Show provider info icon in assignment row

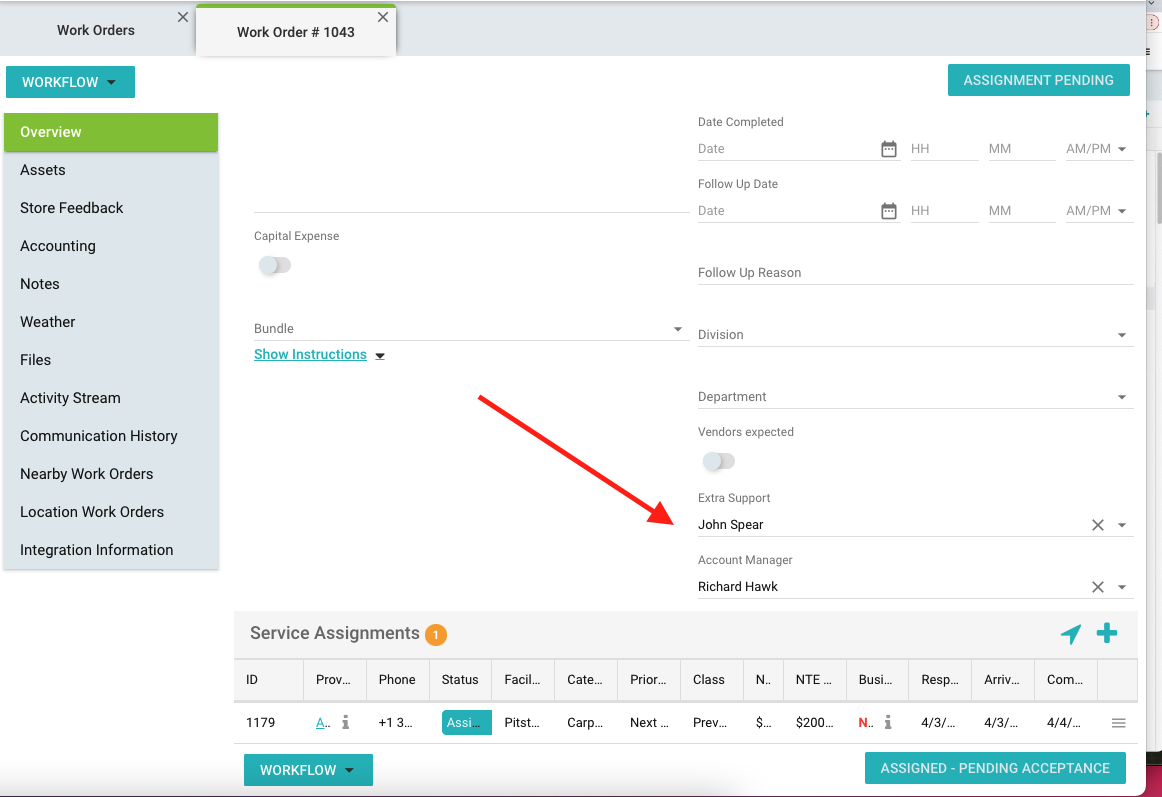pyautogui.click(x=345, y=722)
